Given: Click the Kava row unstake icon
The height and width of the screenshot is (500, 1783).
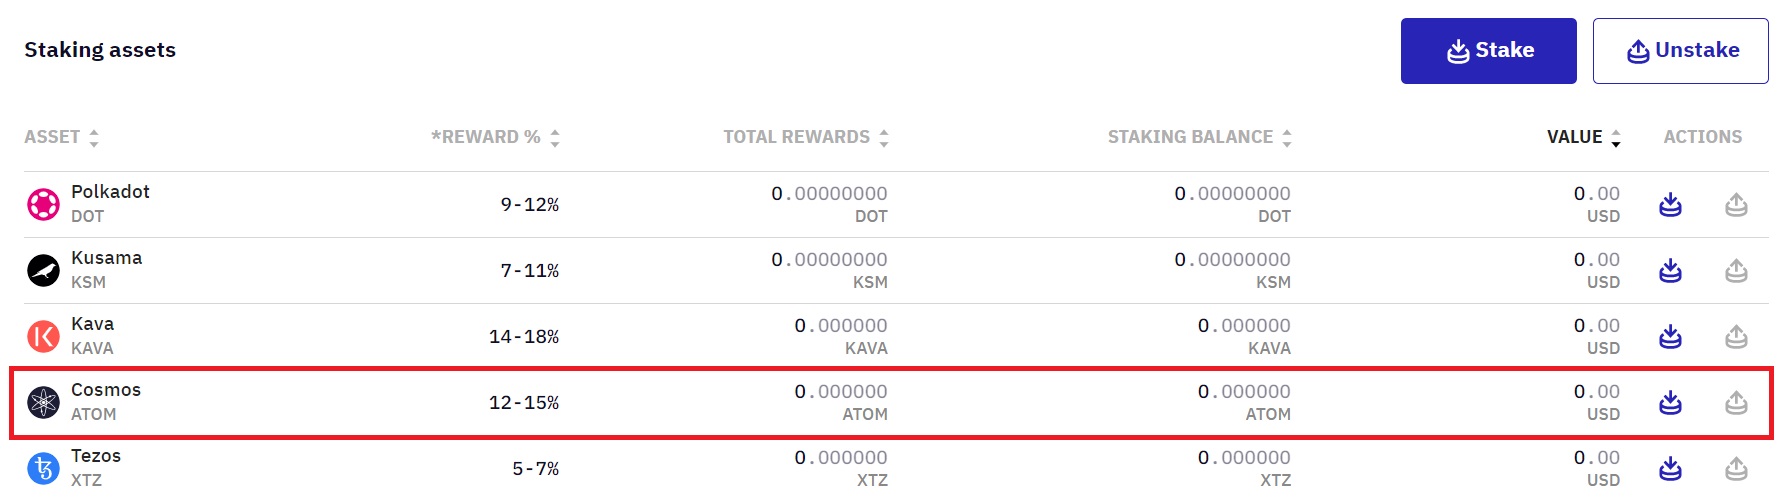Looking at the screenshot, I should click(x=1736, y=337).
